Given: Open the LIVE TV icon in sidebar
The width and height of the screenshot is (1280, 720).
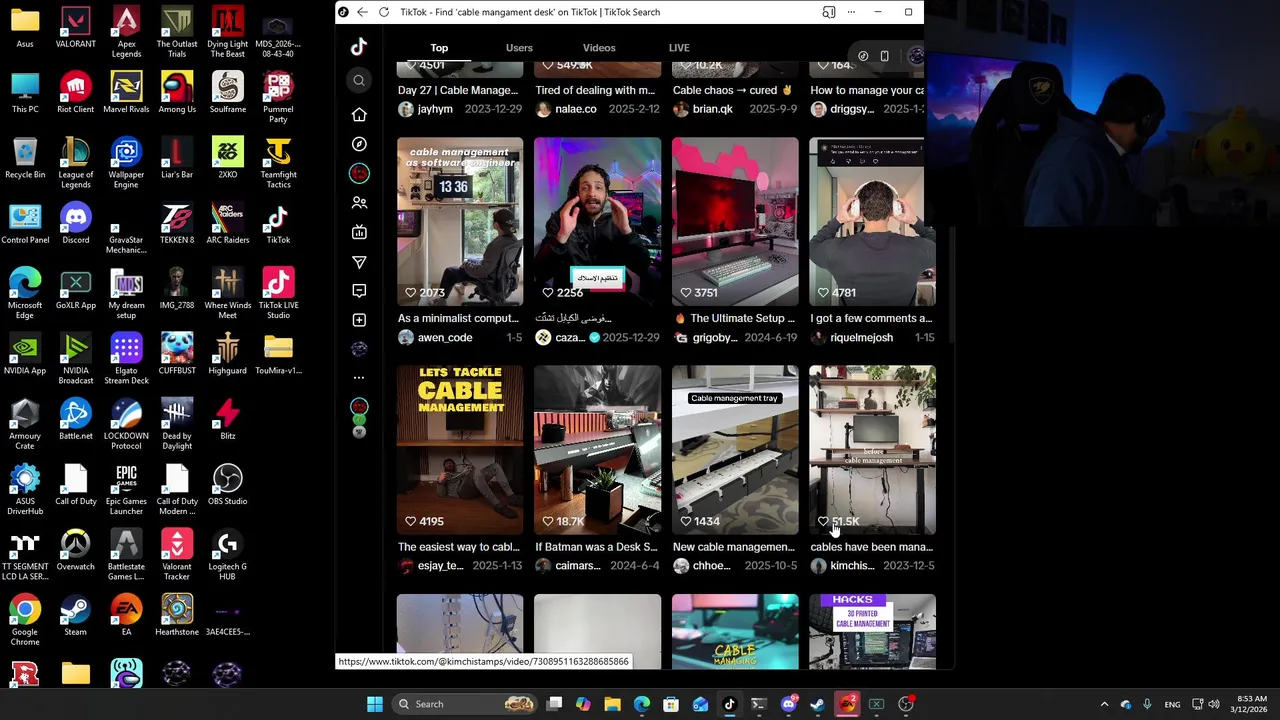Looking at the screenshot, I should tap(359, 232).
